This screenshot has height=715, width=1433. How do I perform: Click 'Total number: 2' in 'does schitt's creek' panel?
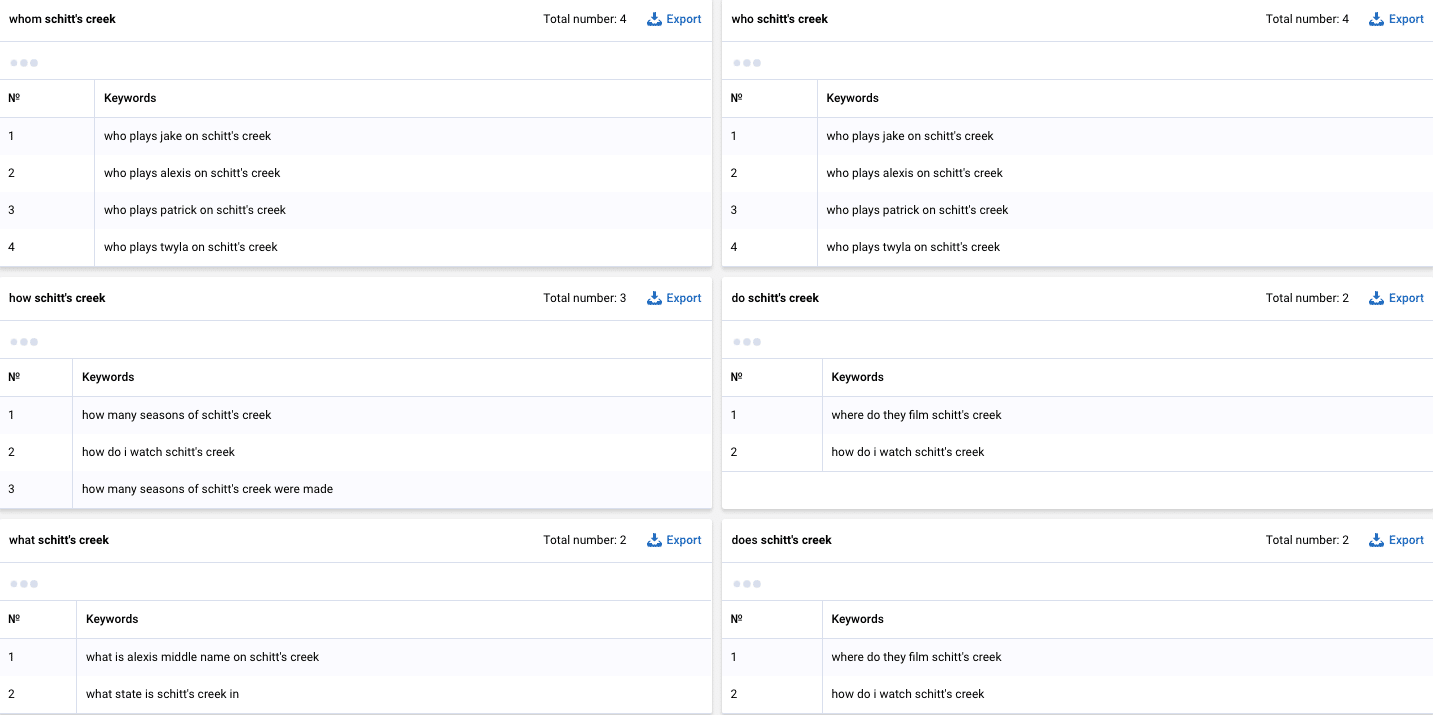click(x=1307, y=540)
